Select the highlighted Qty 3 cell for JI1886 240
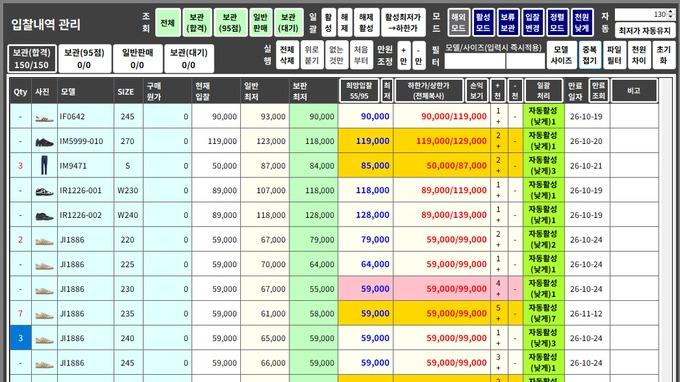This screenshot has height=382, width=680. click(x=20, y=338)
